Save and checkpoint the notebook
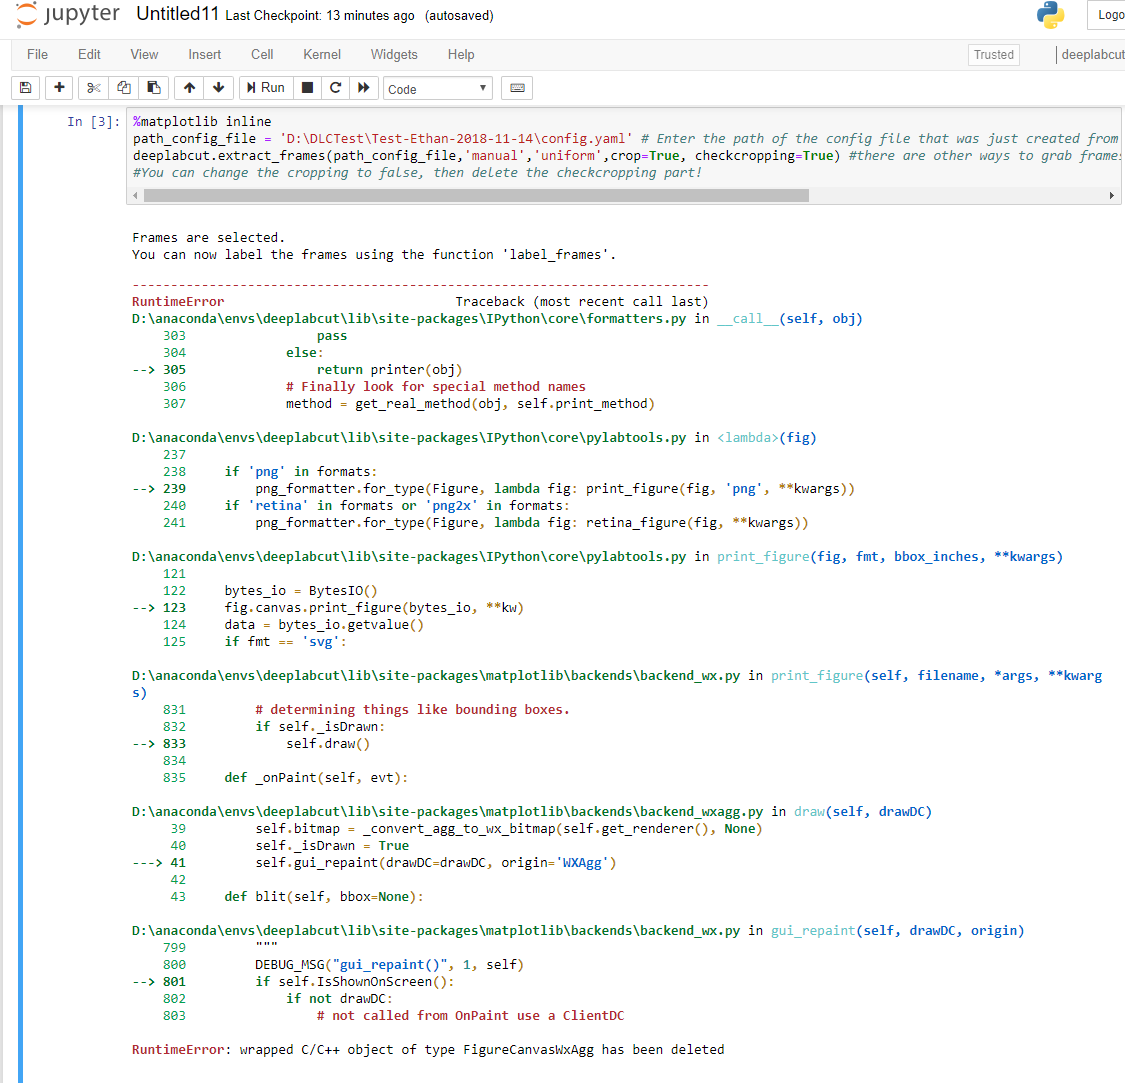This screenshot has height=1083, width=1125. coord(25,88)
